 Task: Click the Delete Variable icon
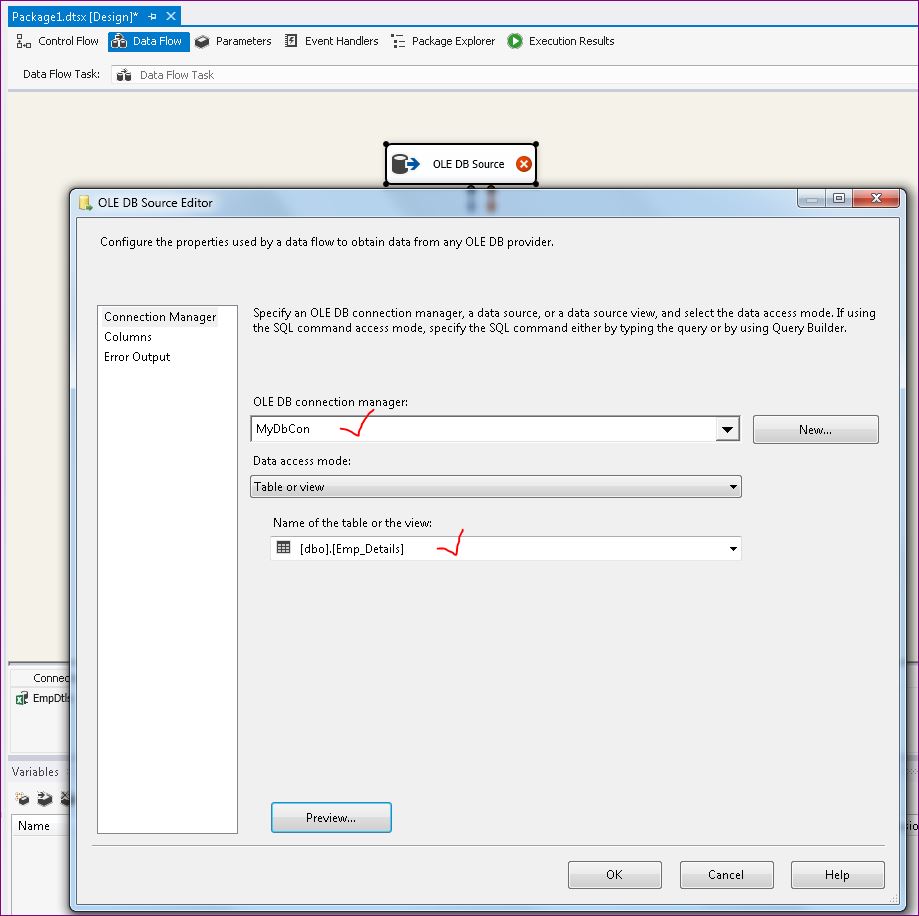[64, 798]
